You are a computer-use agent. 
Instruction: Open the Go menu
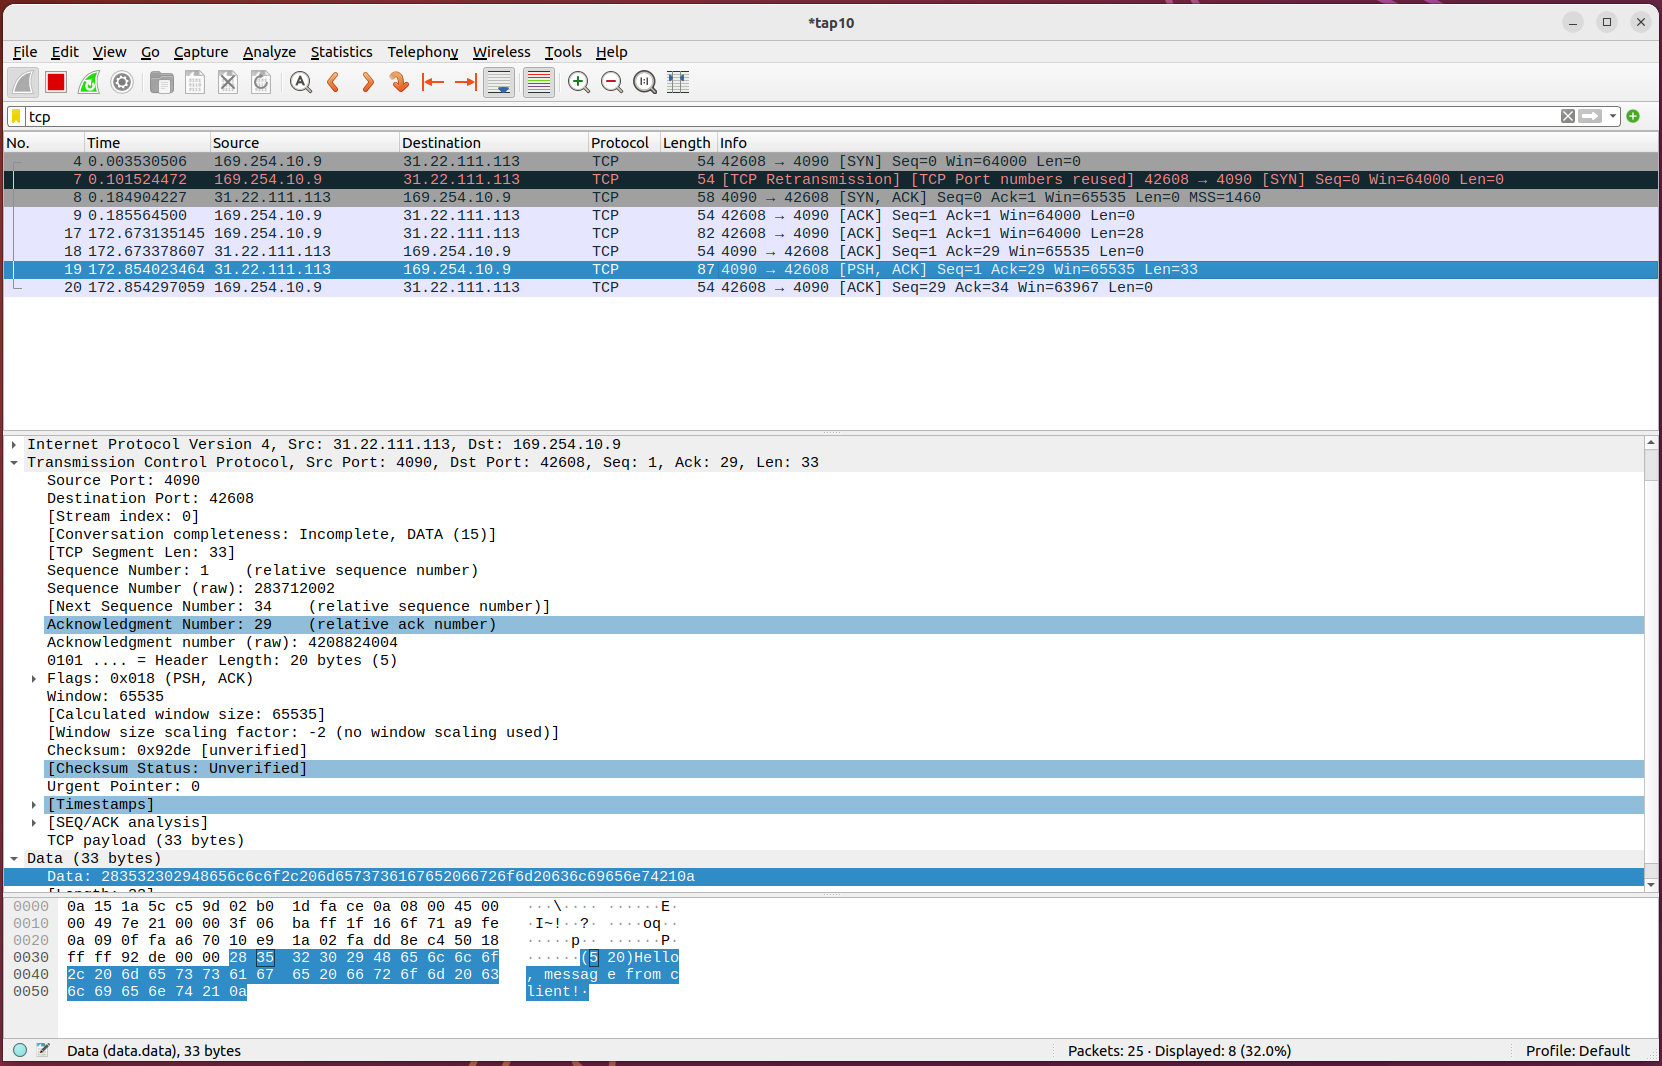pyautogui.click(x=150, y=52)
